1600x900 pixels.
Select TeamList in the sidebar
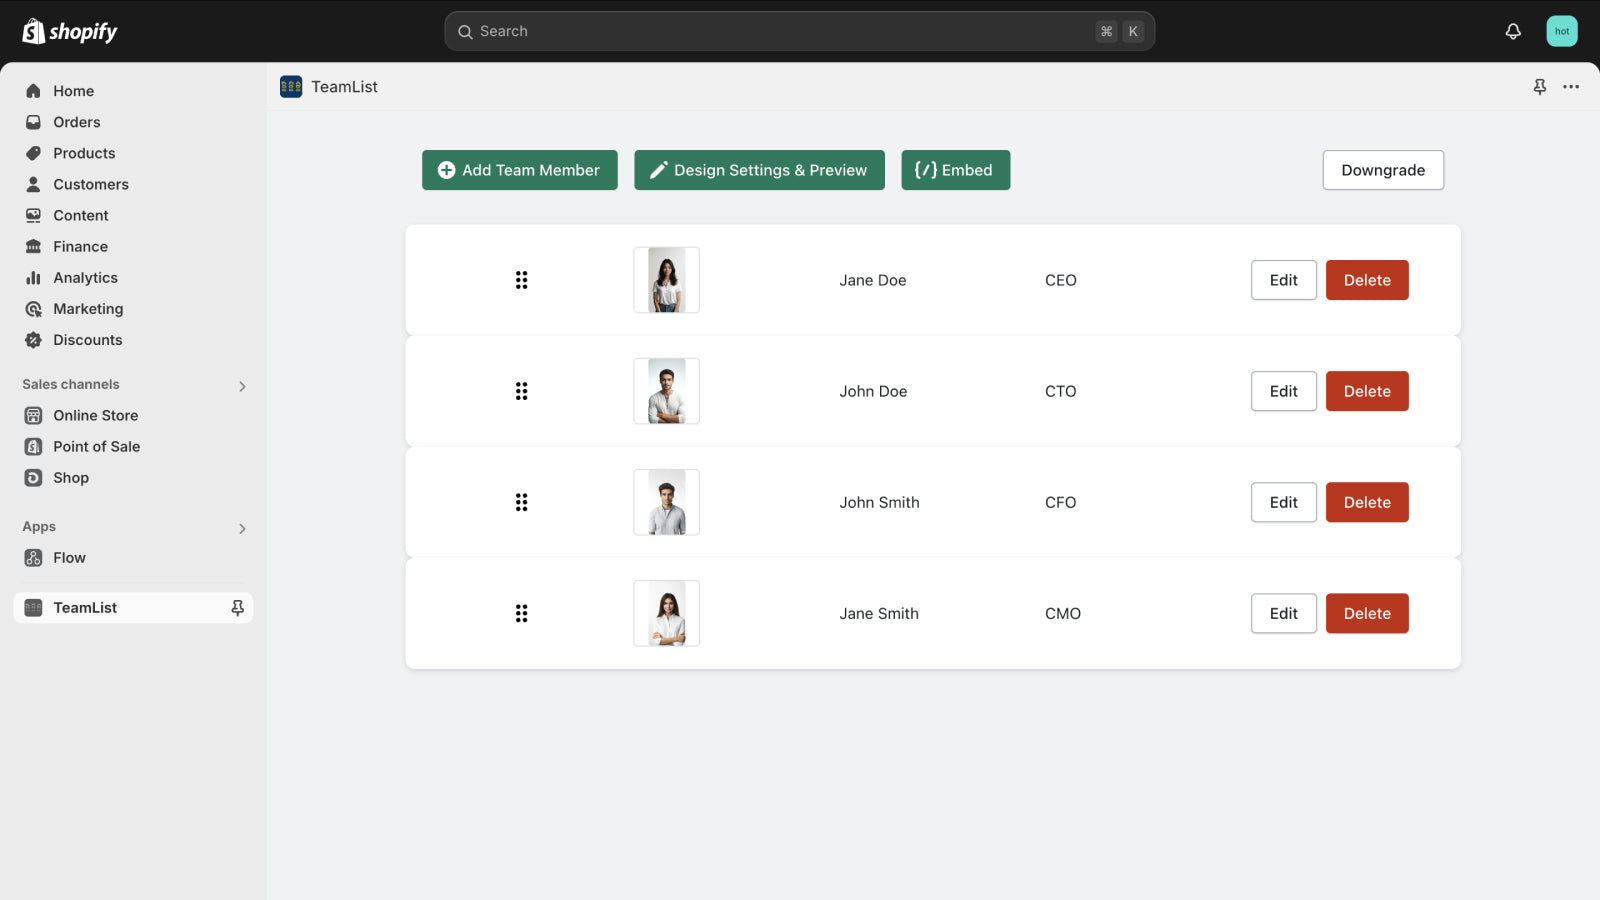point(85,607)
